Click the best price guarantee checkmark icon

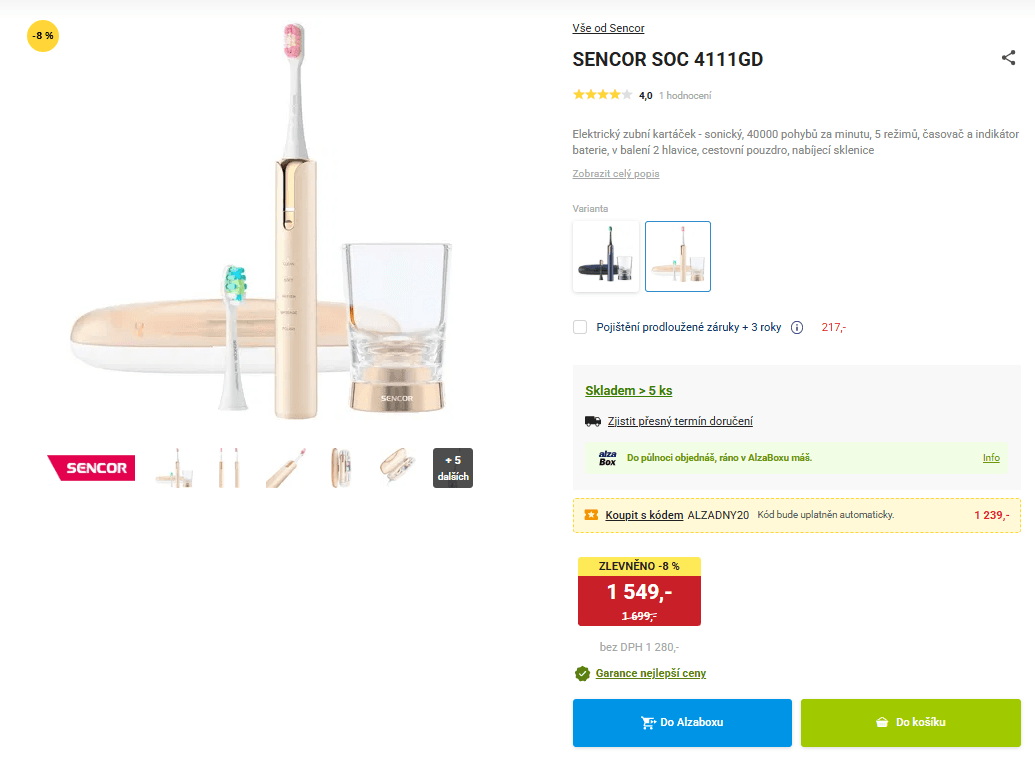(x=582, y=673)
